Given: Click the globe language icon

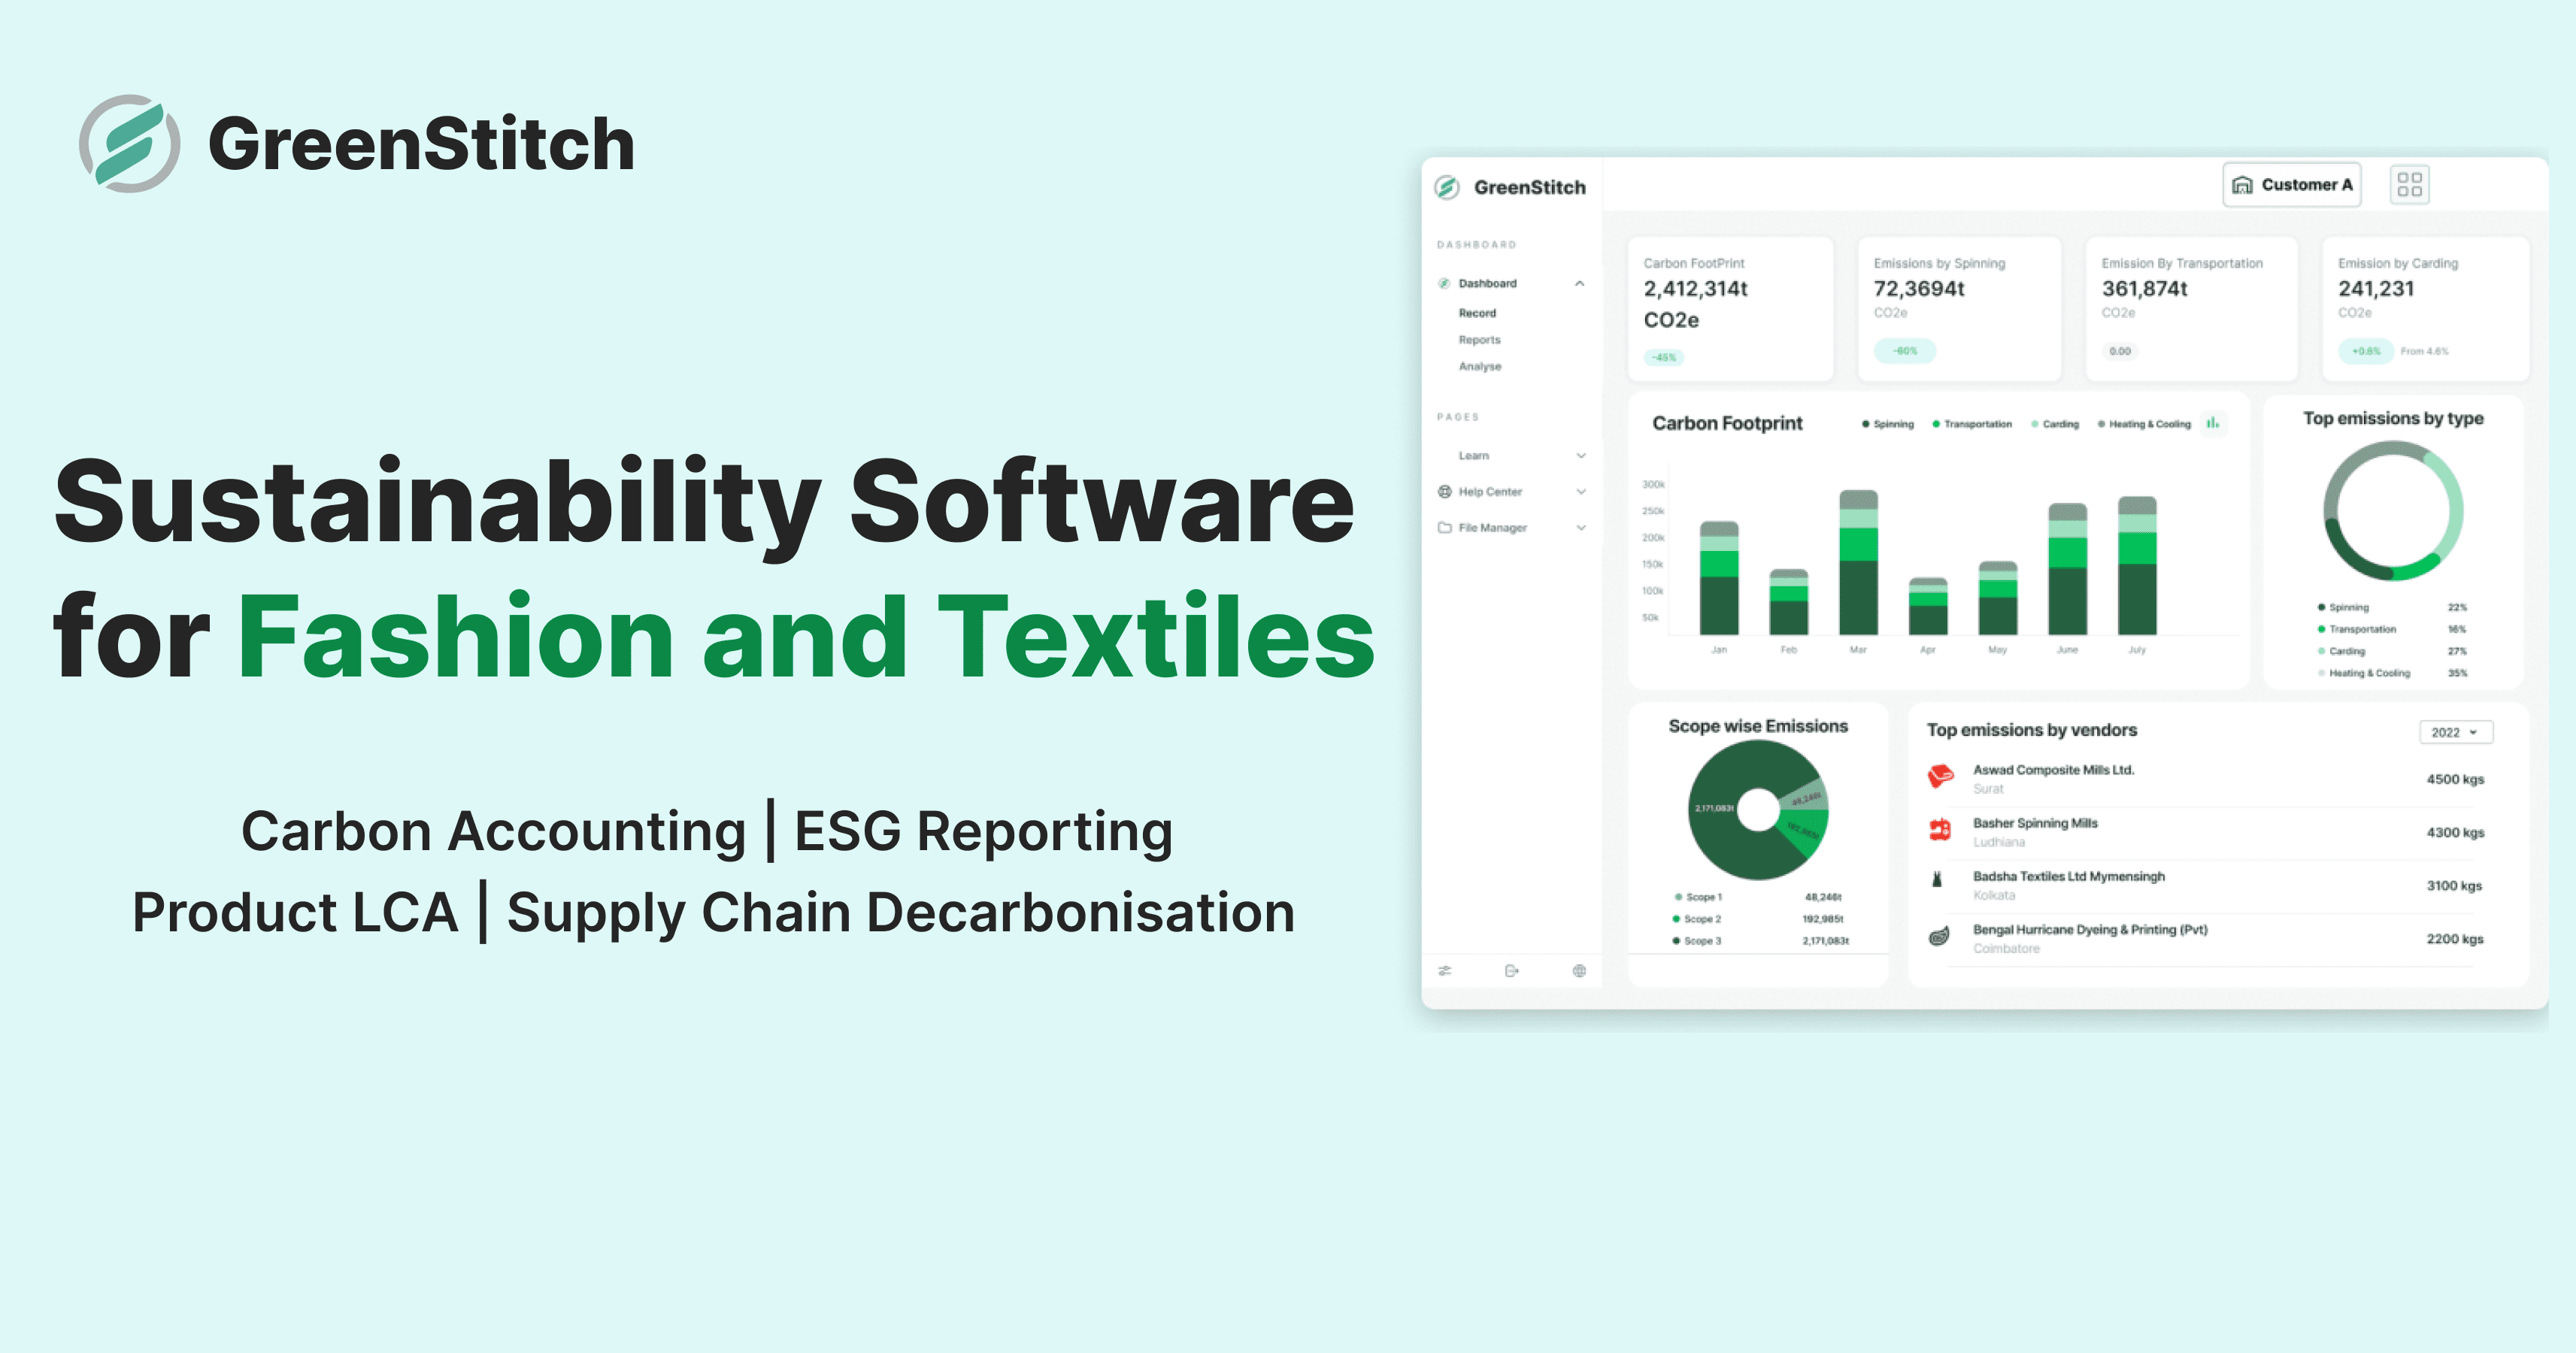Looking at the screenshot, I should tap(1579, 970).
